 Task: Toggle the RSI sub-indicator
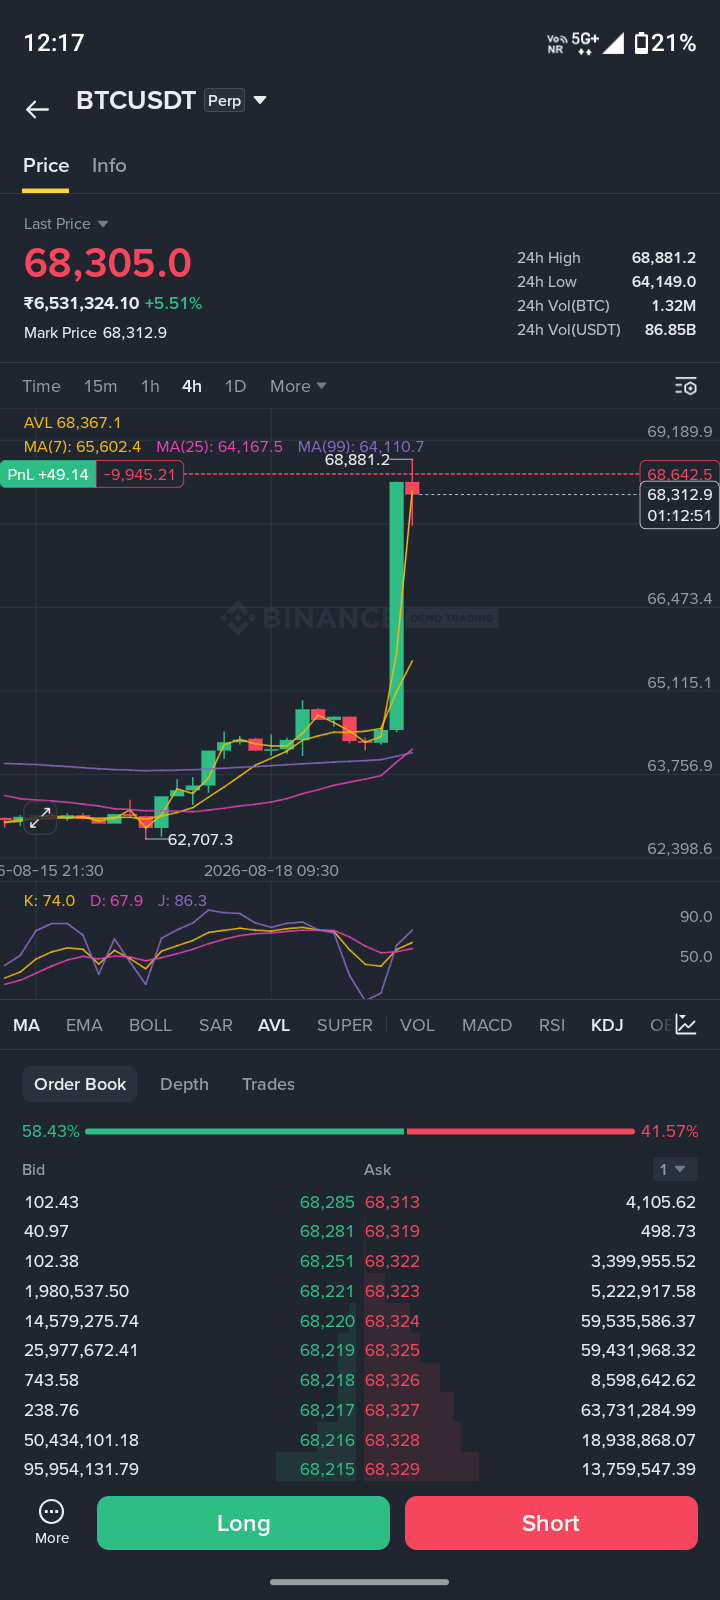[552, 1025]
